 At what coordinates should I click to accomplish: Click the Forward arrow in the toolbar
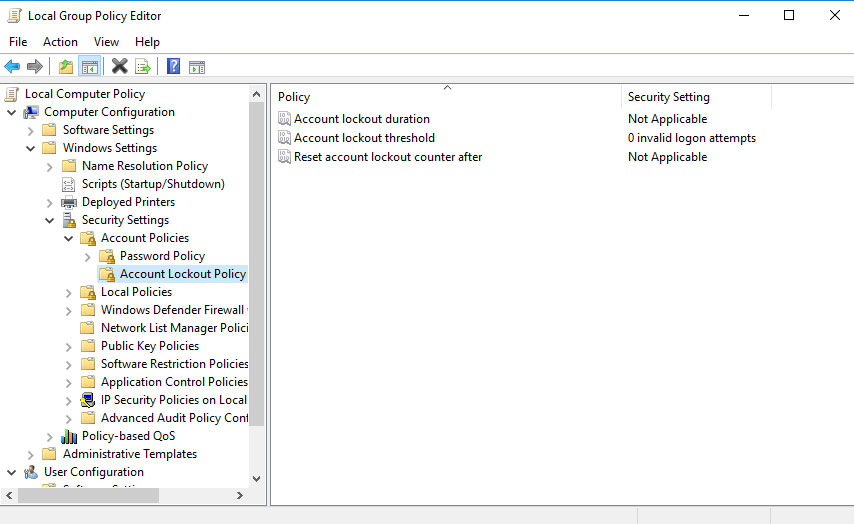coord(35,67)
